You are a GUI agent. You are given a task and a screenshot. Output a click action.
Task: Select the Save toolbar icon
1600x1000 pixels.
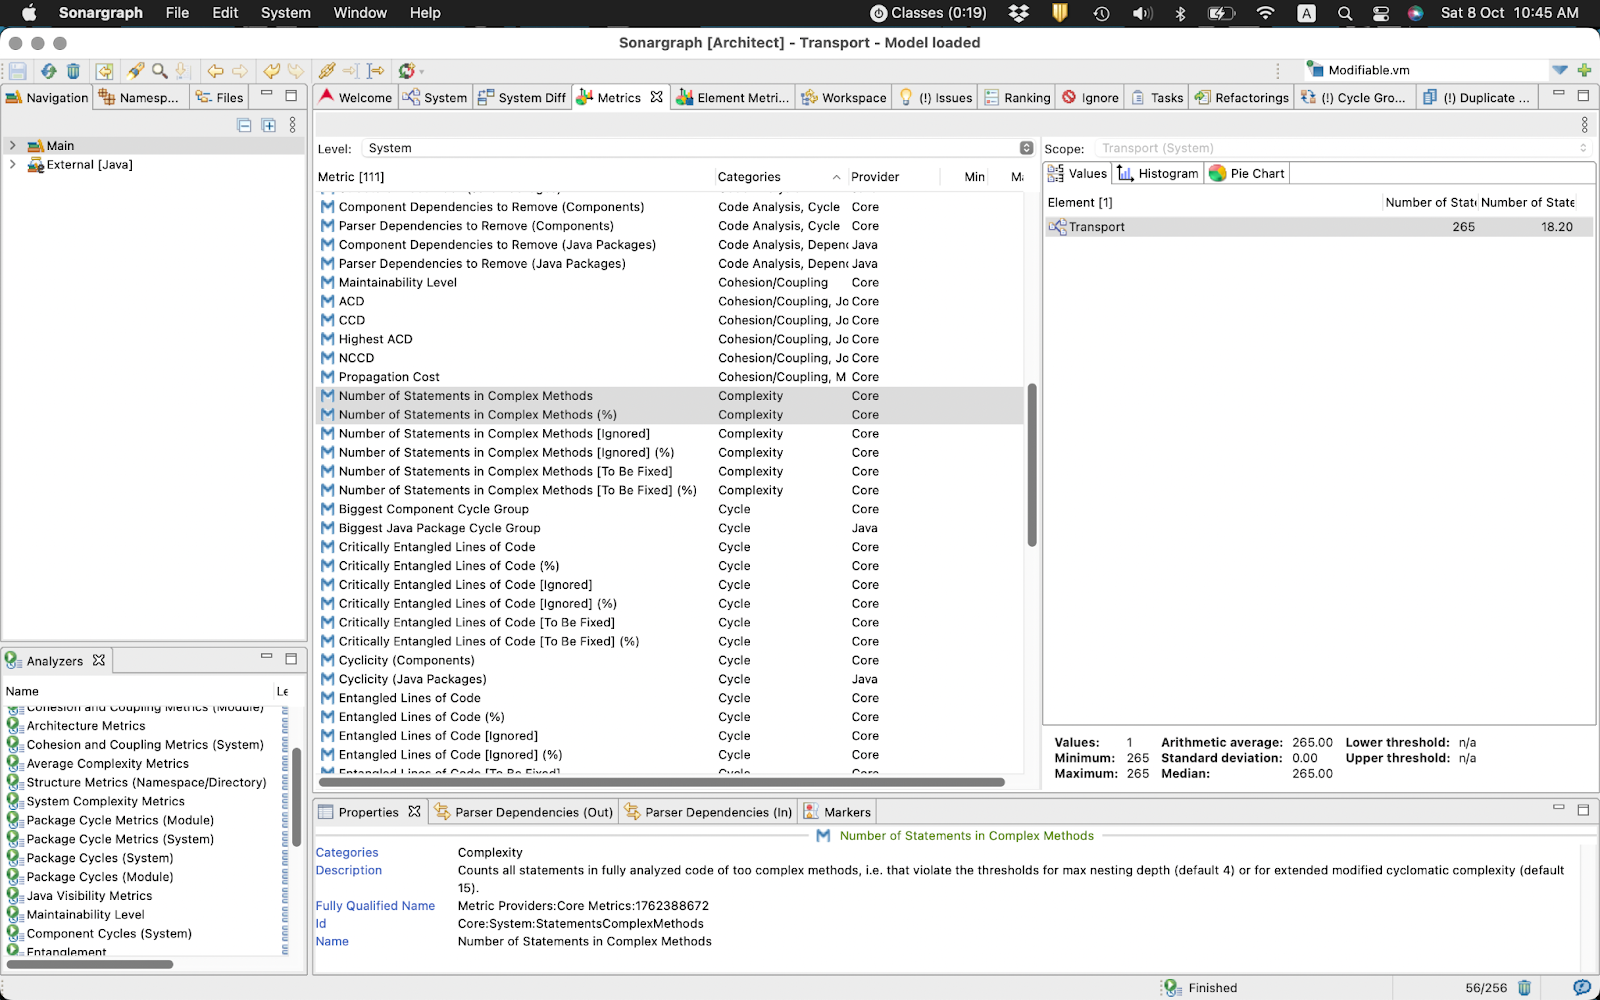(x=16, y=70)
